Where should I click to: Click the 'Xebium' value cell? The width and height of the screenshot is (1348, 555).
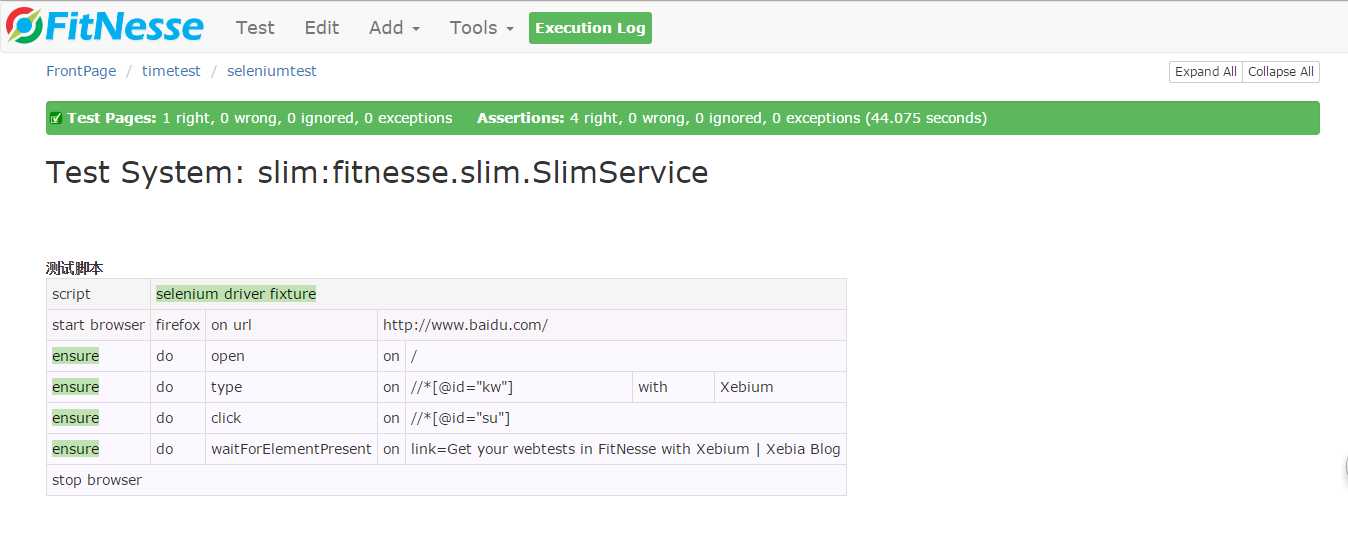[780, 387]
